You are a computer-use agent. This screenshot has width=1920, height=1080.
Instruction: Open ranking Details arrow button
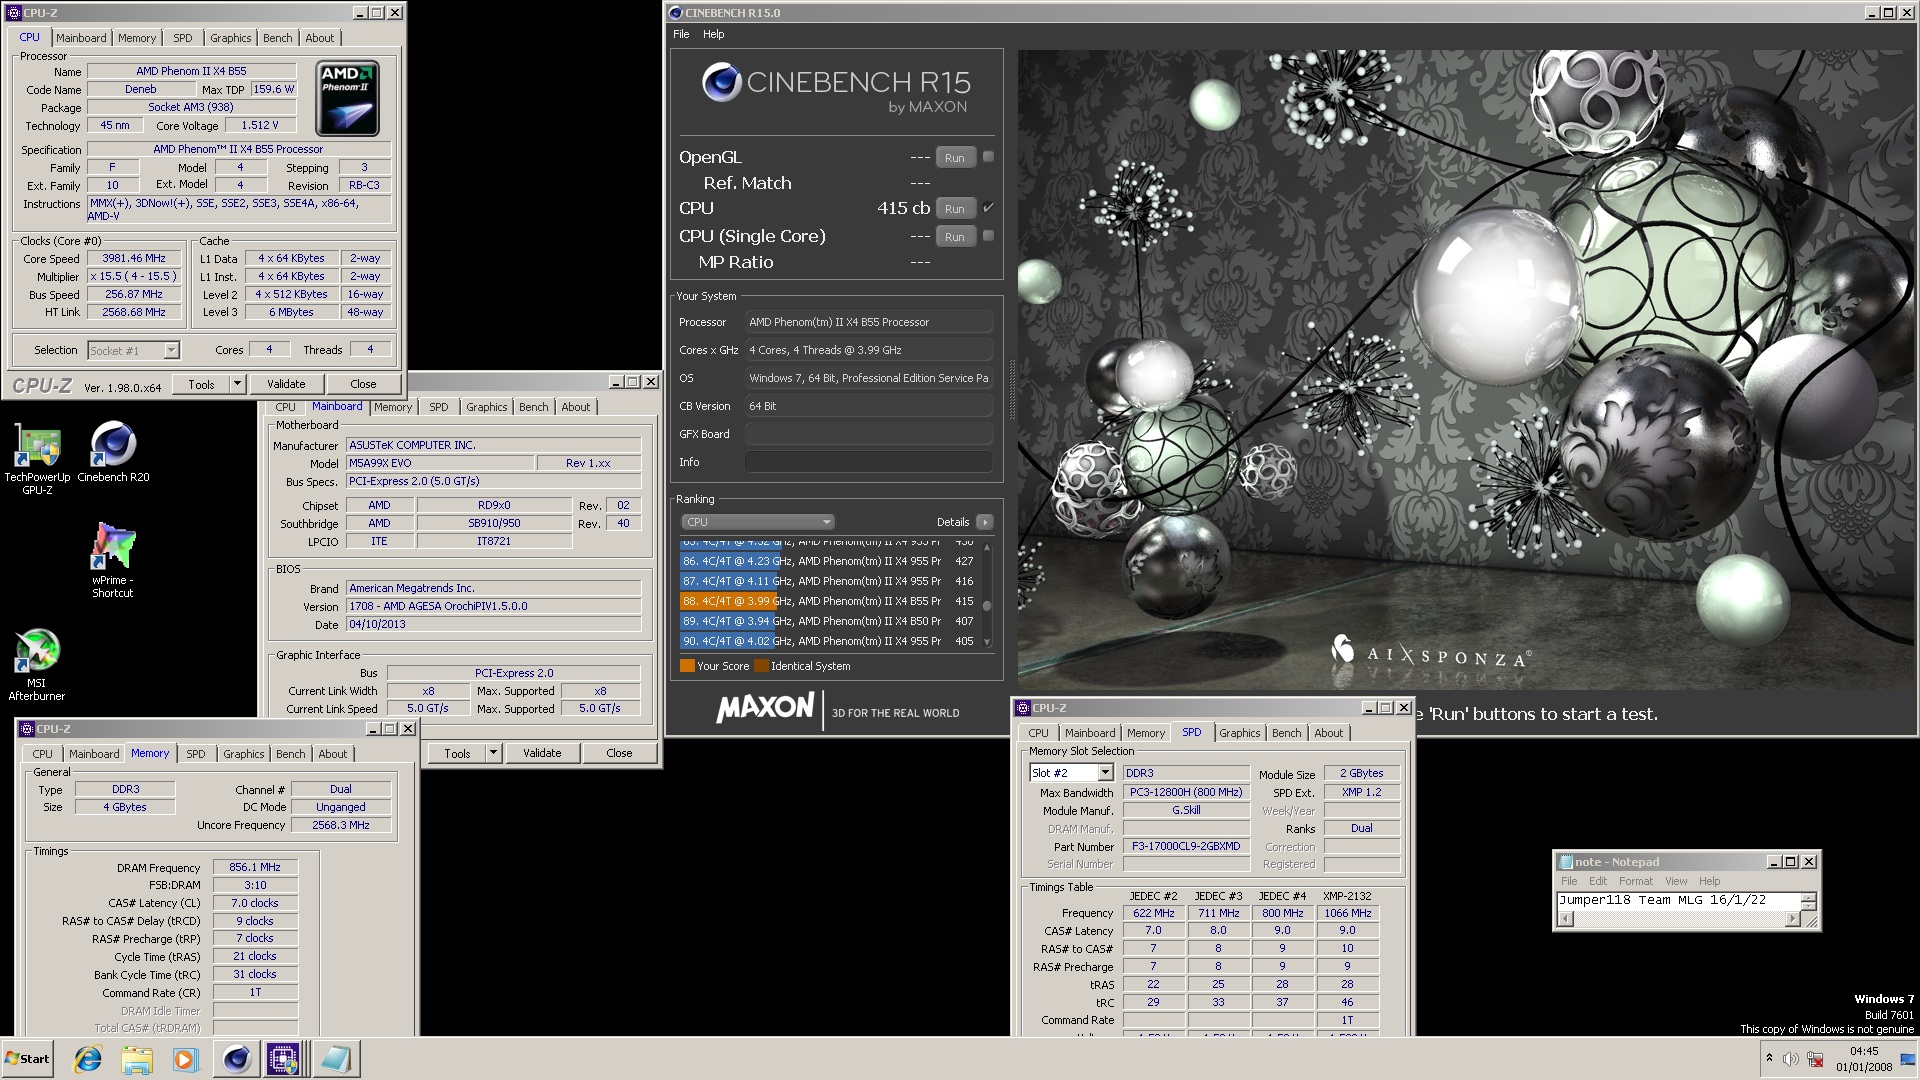(x=985, y=522)
